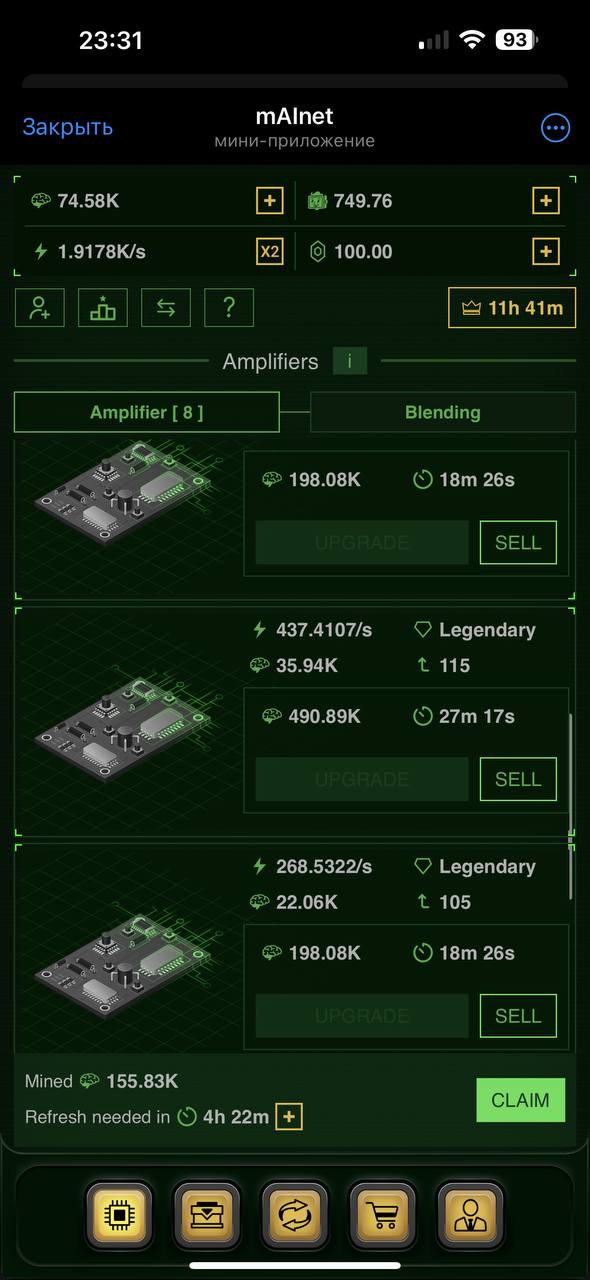Open the shopping cart store icon
The image size is (590, 1280).
pos(382,1215)
